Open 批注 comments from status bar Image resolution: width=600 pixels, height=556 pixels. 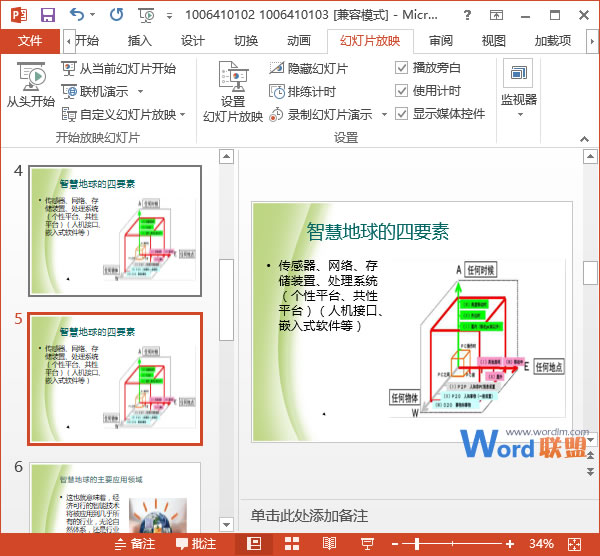196,544
